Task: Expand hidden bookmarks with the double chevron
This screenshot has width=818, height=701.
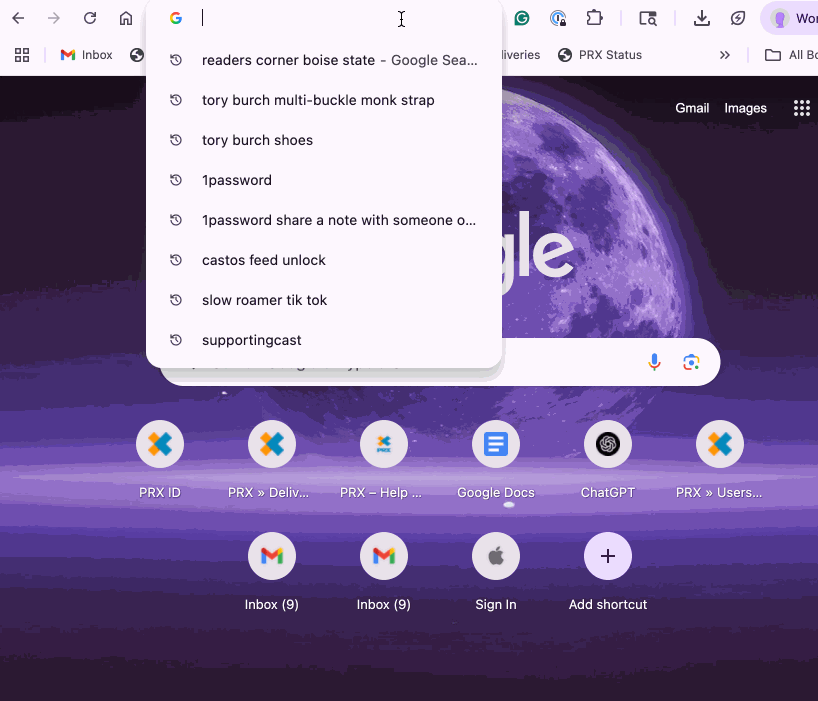Action: (725, 55)
